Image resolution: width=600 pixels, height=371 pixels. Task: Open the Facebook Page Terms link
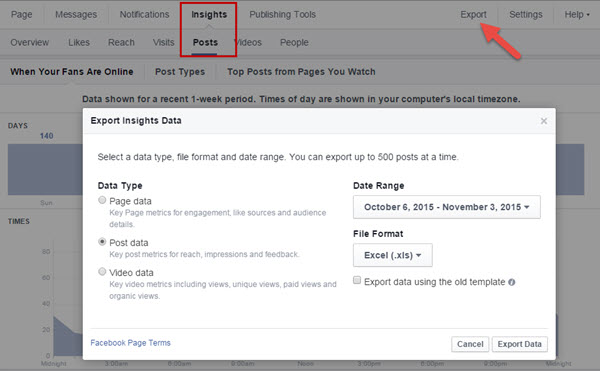tap(130, 343)
